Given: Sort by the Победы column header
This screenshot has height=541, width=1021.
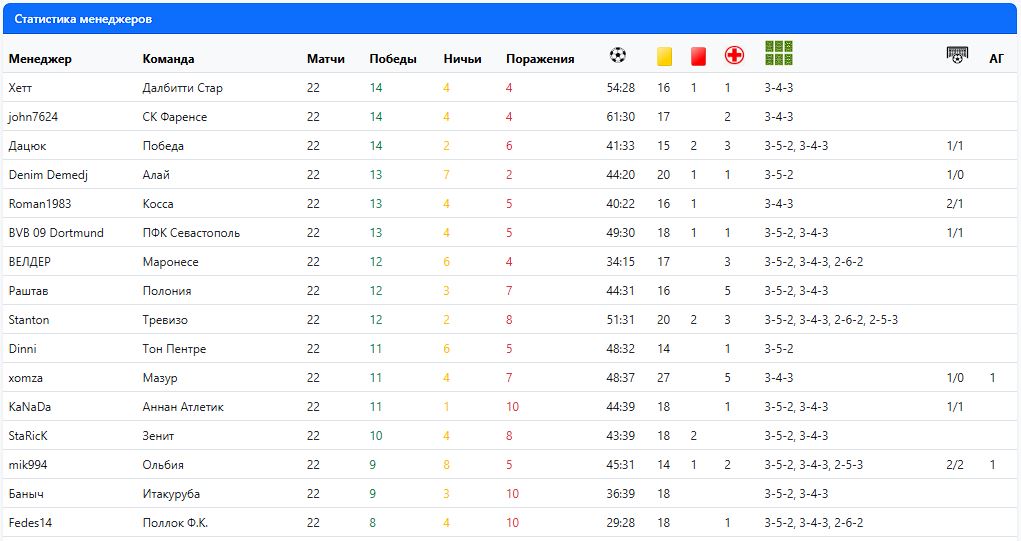Looking at the screenshot, I should pyautogui.click(x=393, y=59).
